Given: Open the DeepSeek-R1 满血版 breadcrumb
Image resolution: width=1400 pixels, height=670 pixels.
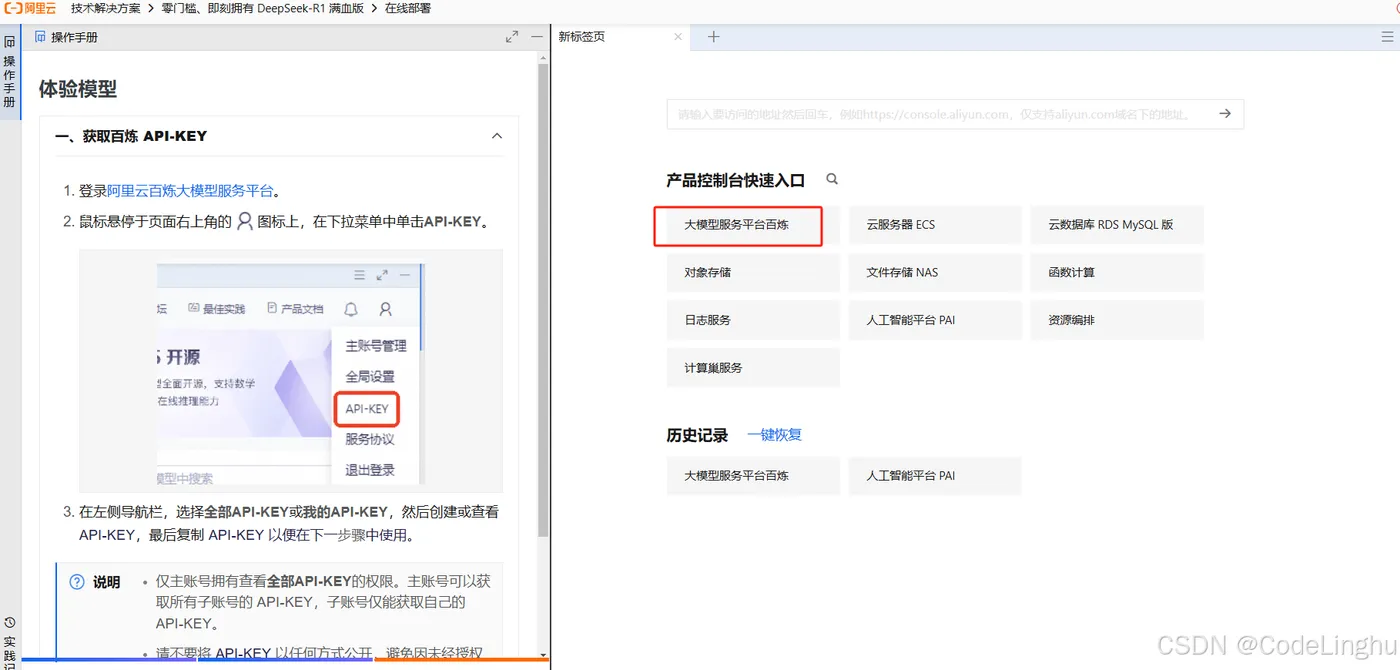Looking at the screenshot, I should [x=265, y=8].
